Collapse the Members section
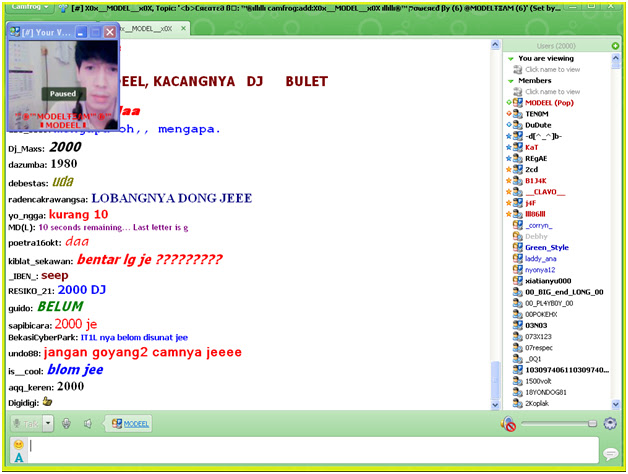 tap(511, 81)
